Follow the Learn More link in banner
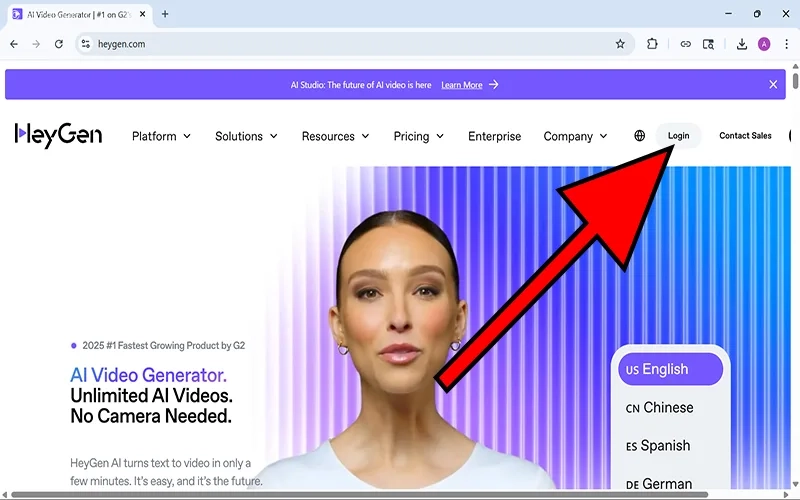This screenshot has width=800, height=500. click(x=469, y=85)
